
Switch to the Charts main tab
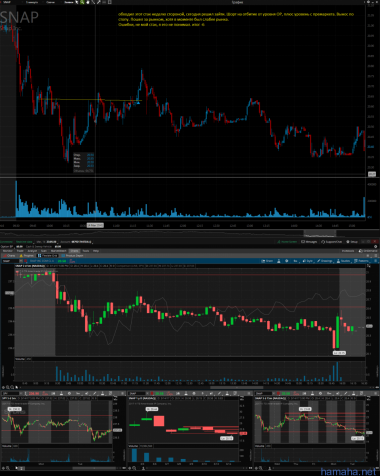74,251
